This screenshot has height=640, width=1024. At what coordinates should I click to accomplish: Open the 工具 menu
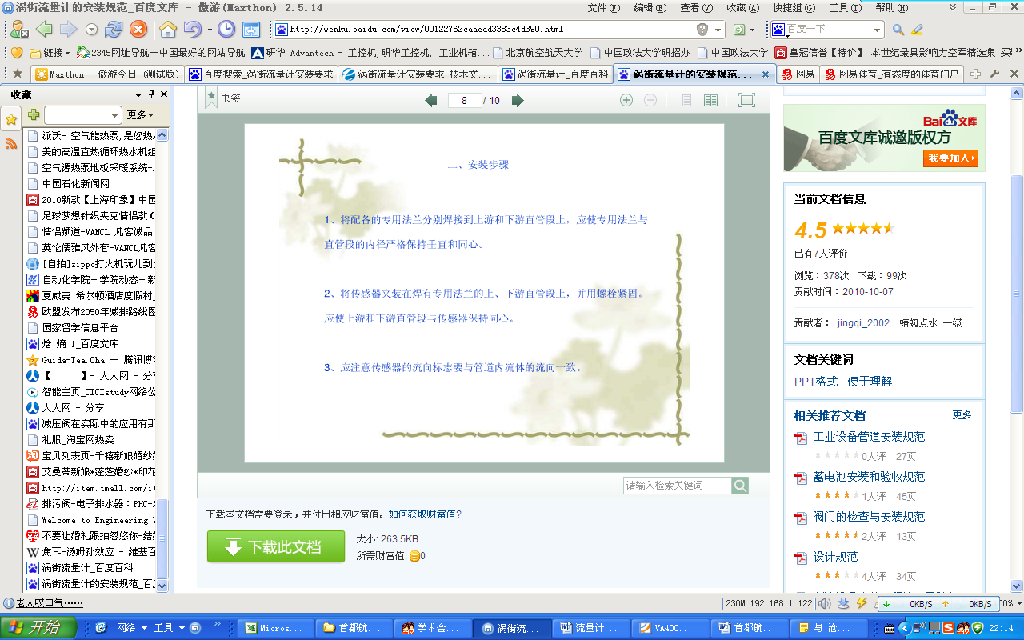pos(845,7)
